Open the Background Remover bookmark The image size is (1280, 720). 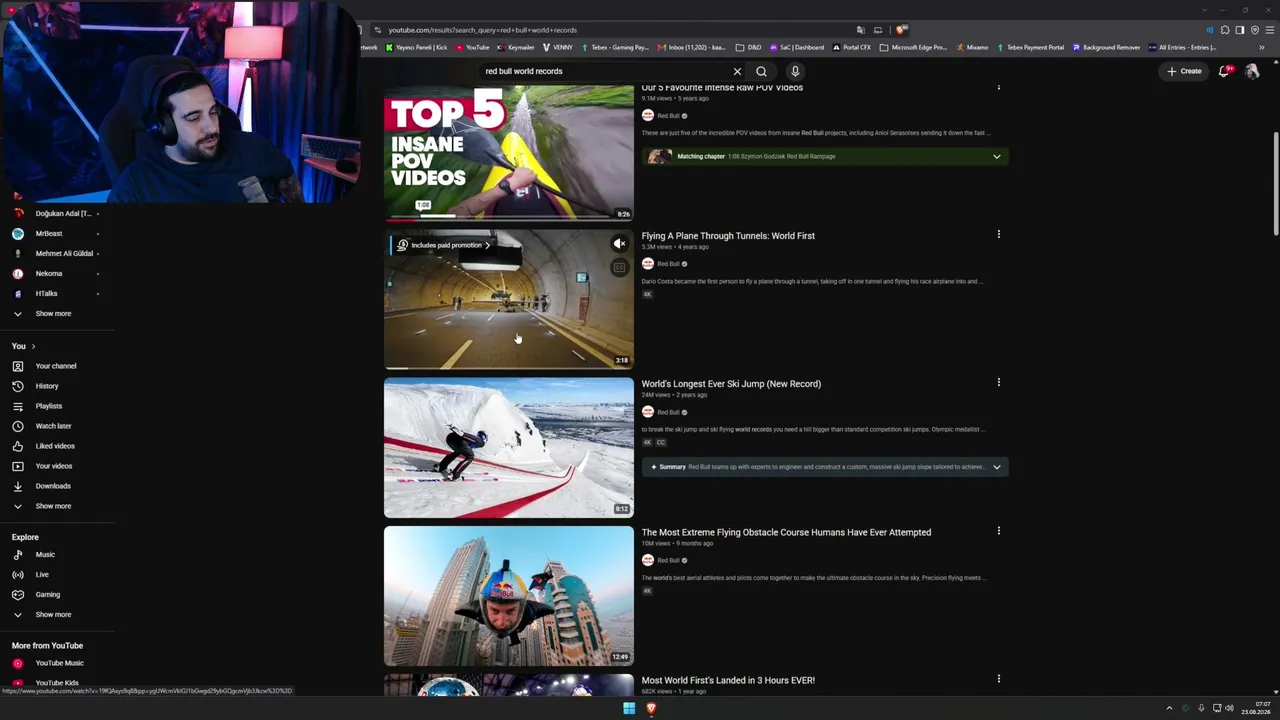click(1107, 47)
